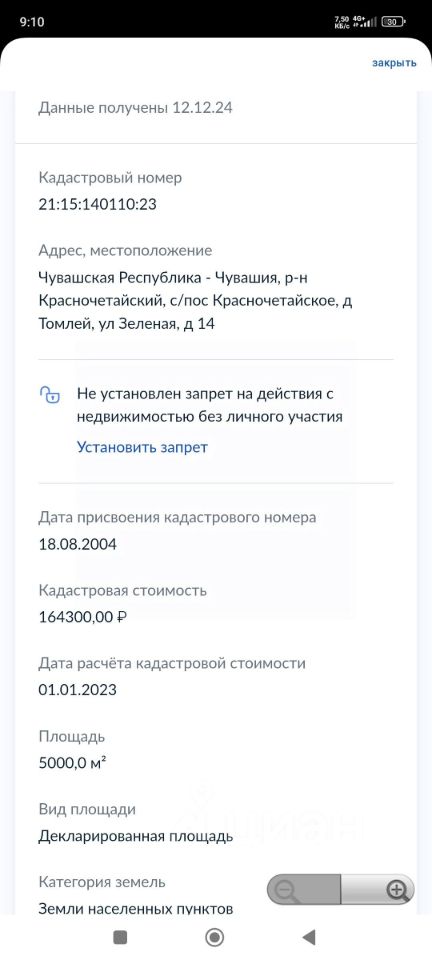Viewport: 432px width, 960px height.
Task: Tap the cadastral value 164300,00 ₽
Action: point(83,617)
